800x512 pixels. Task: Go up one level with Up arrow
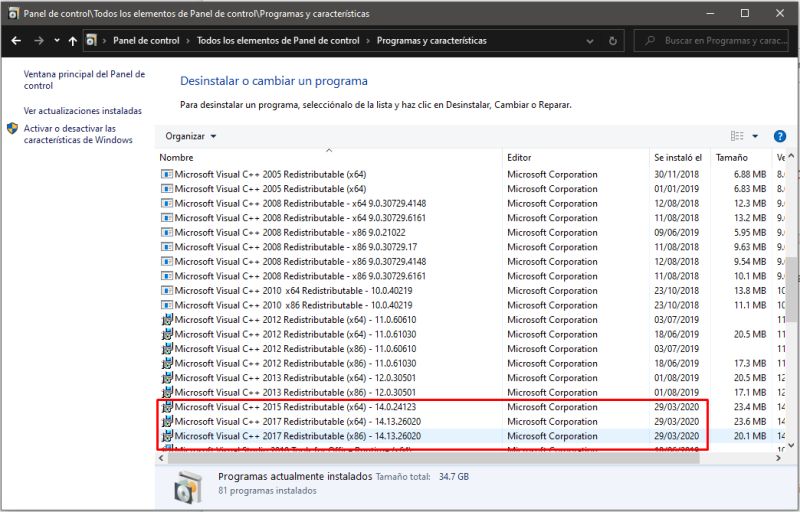(72, 41)
